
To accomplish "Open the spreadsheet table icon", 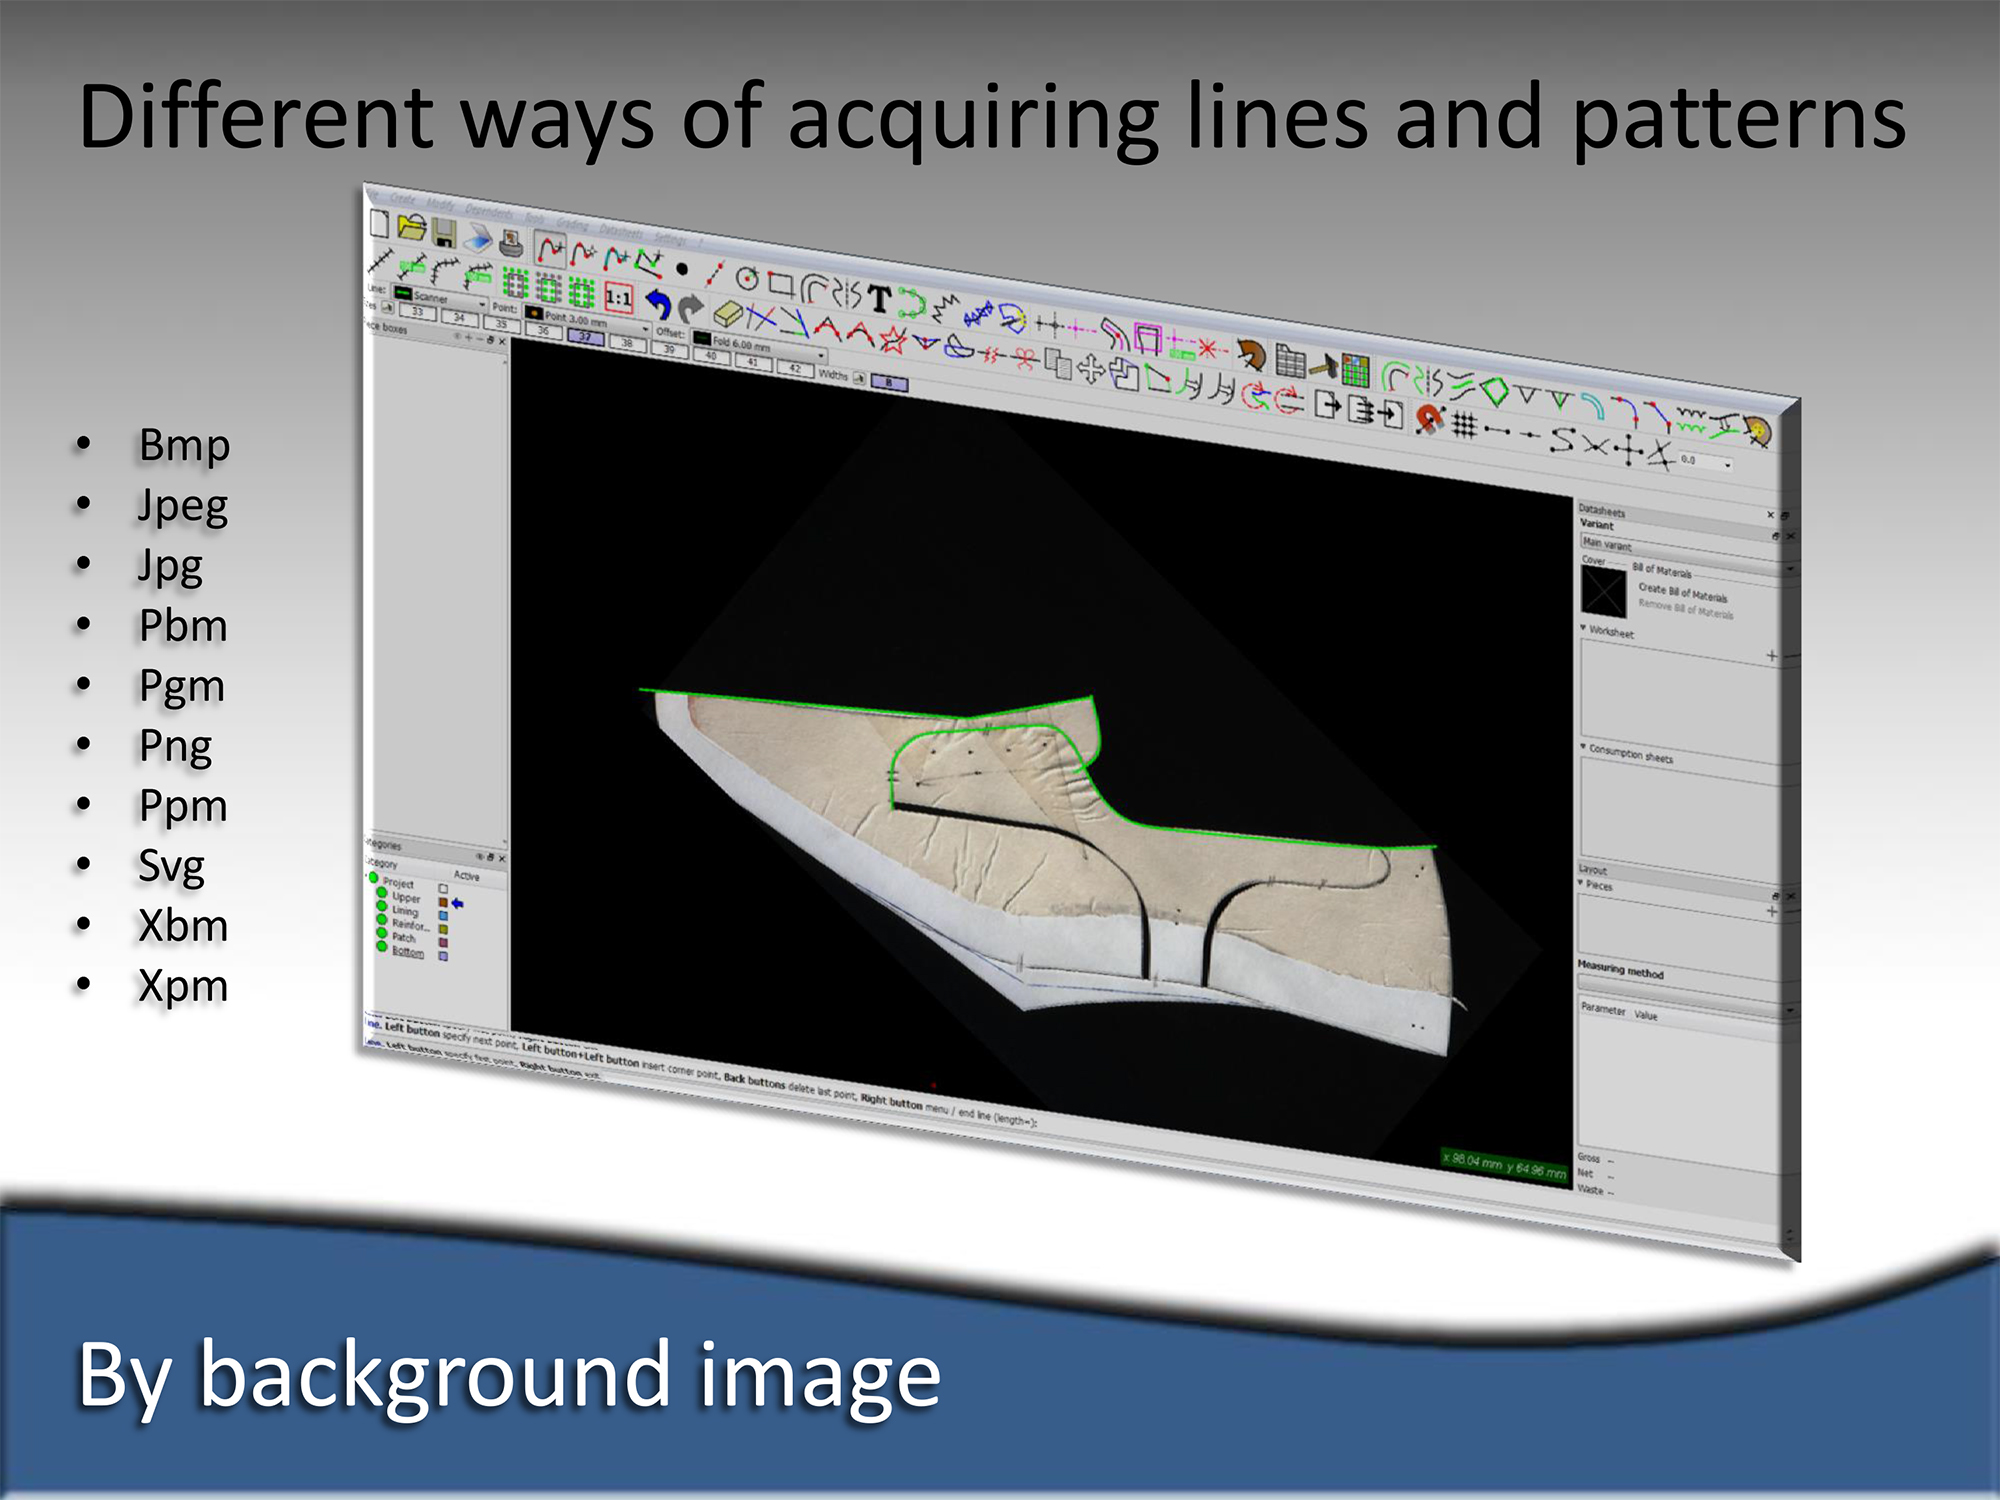I will pos(1291,362).
